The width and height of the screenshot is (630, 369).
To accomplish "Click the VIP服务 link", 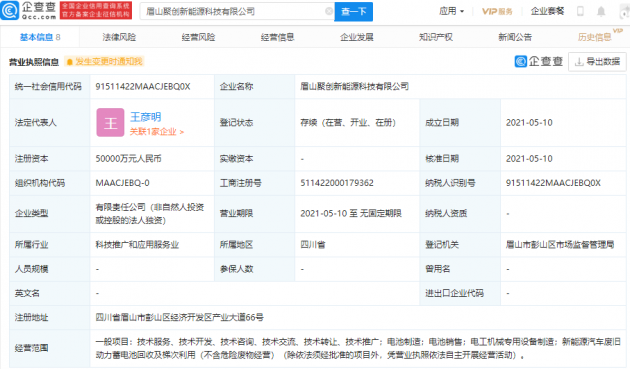I will coord(497,11).
